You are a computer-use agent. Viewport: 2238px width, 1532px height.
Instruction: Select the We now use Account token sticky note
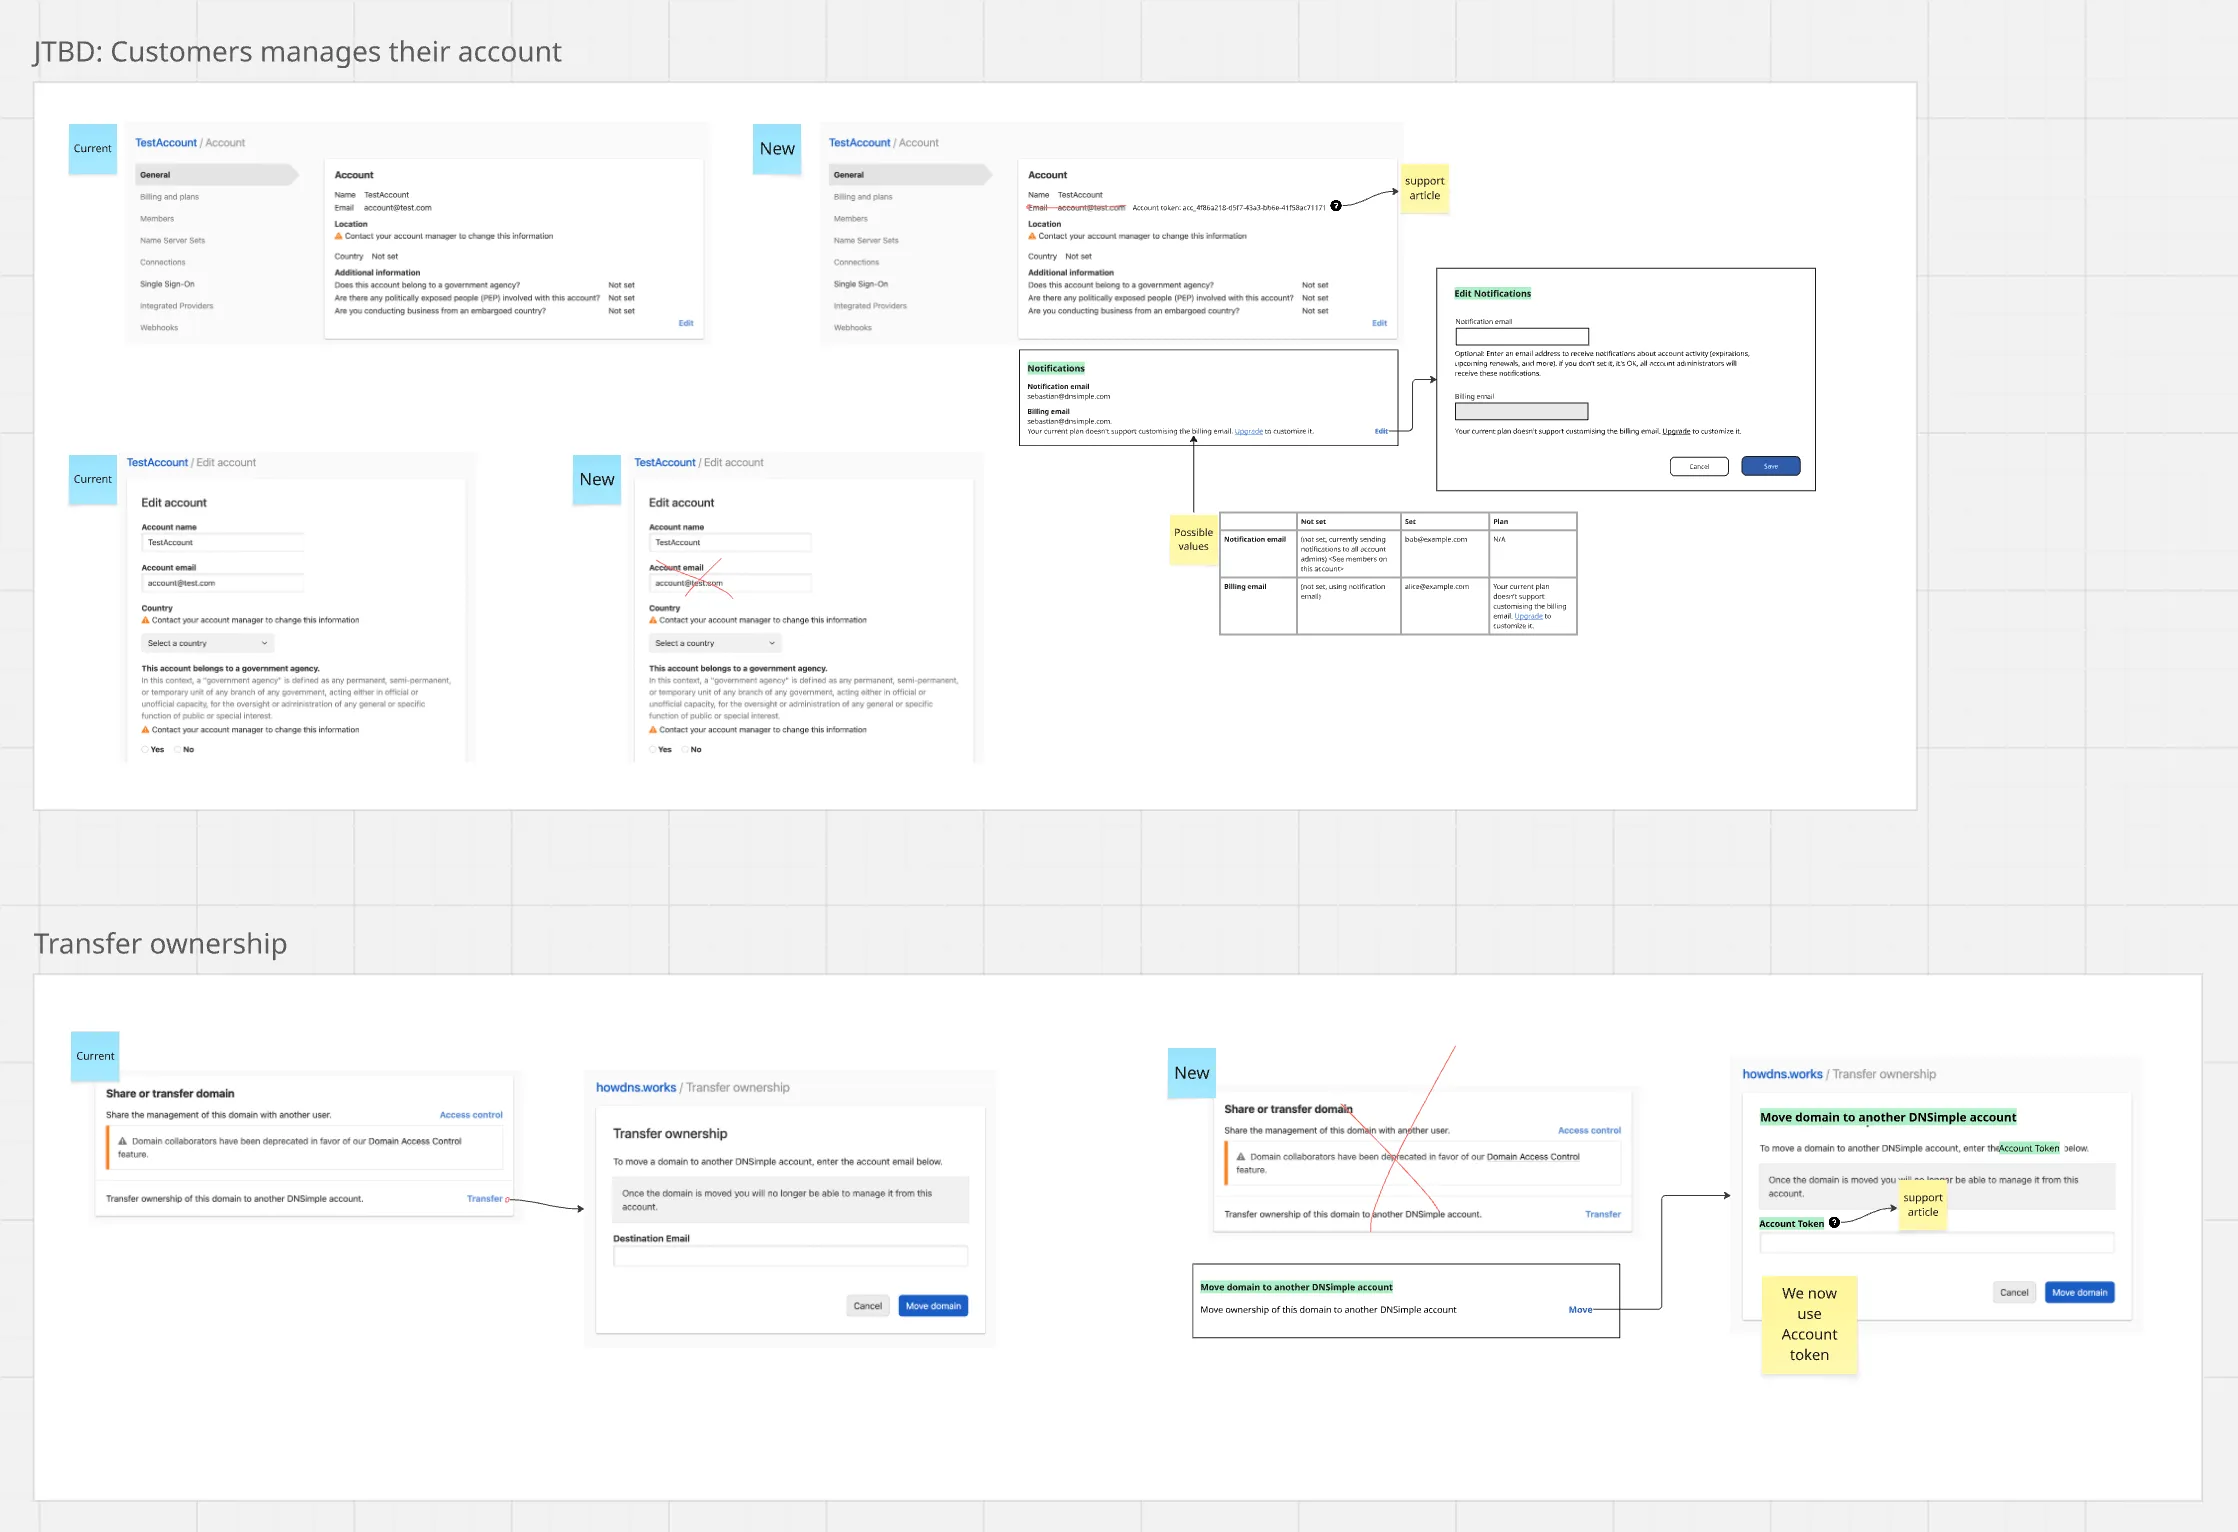click(x=1809, y=1324)
